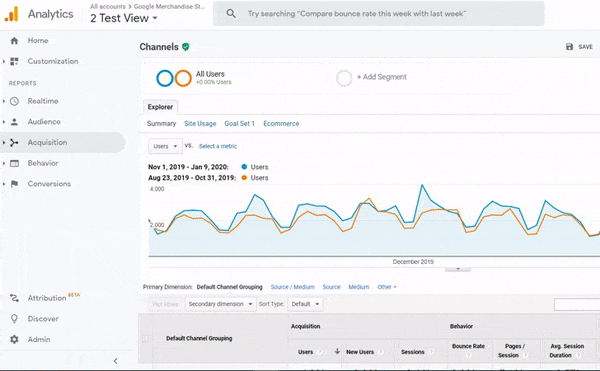
Task: Click the table search input field
Action: pos(577,304)
